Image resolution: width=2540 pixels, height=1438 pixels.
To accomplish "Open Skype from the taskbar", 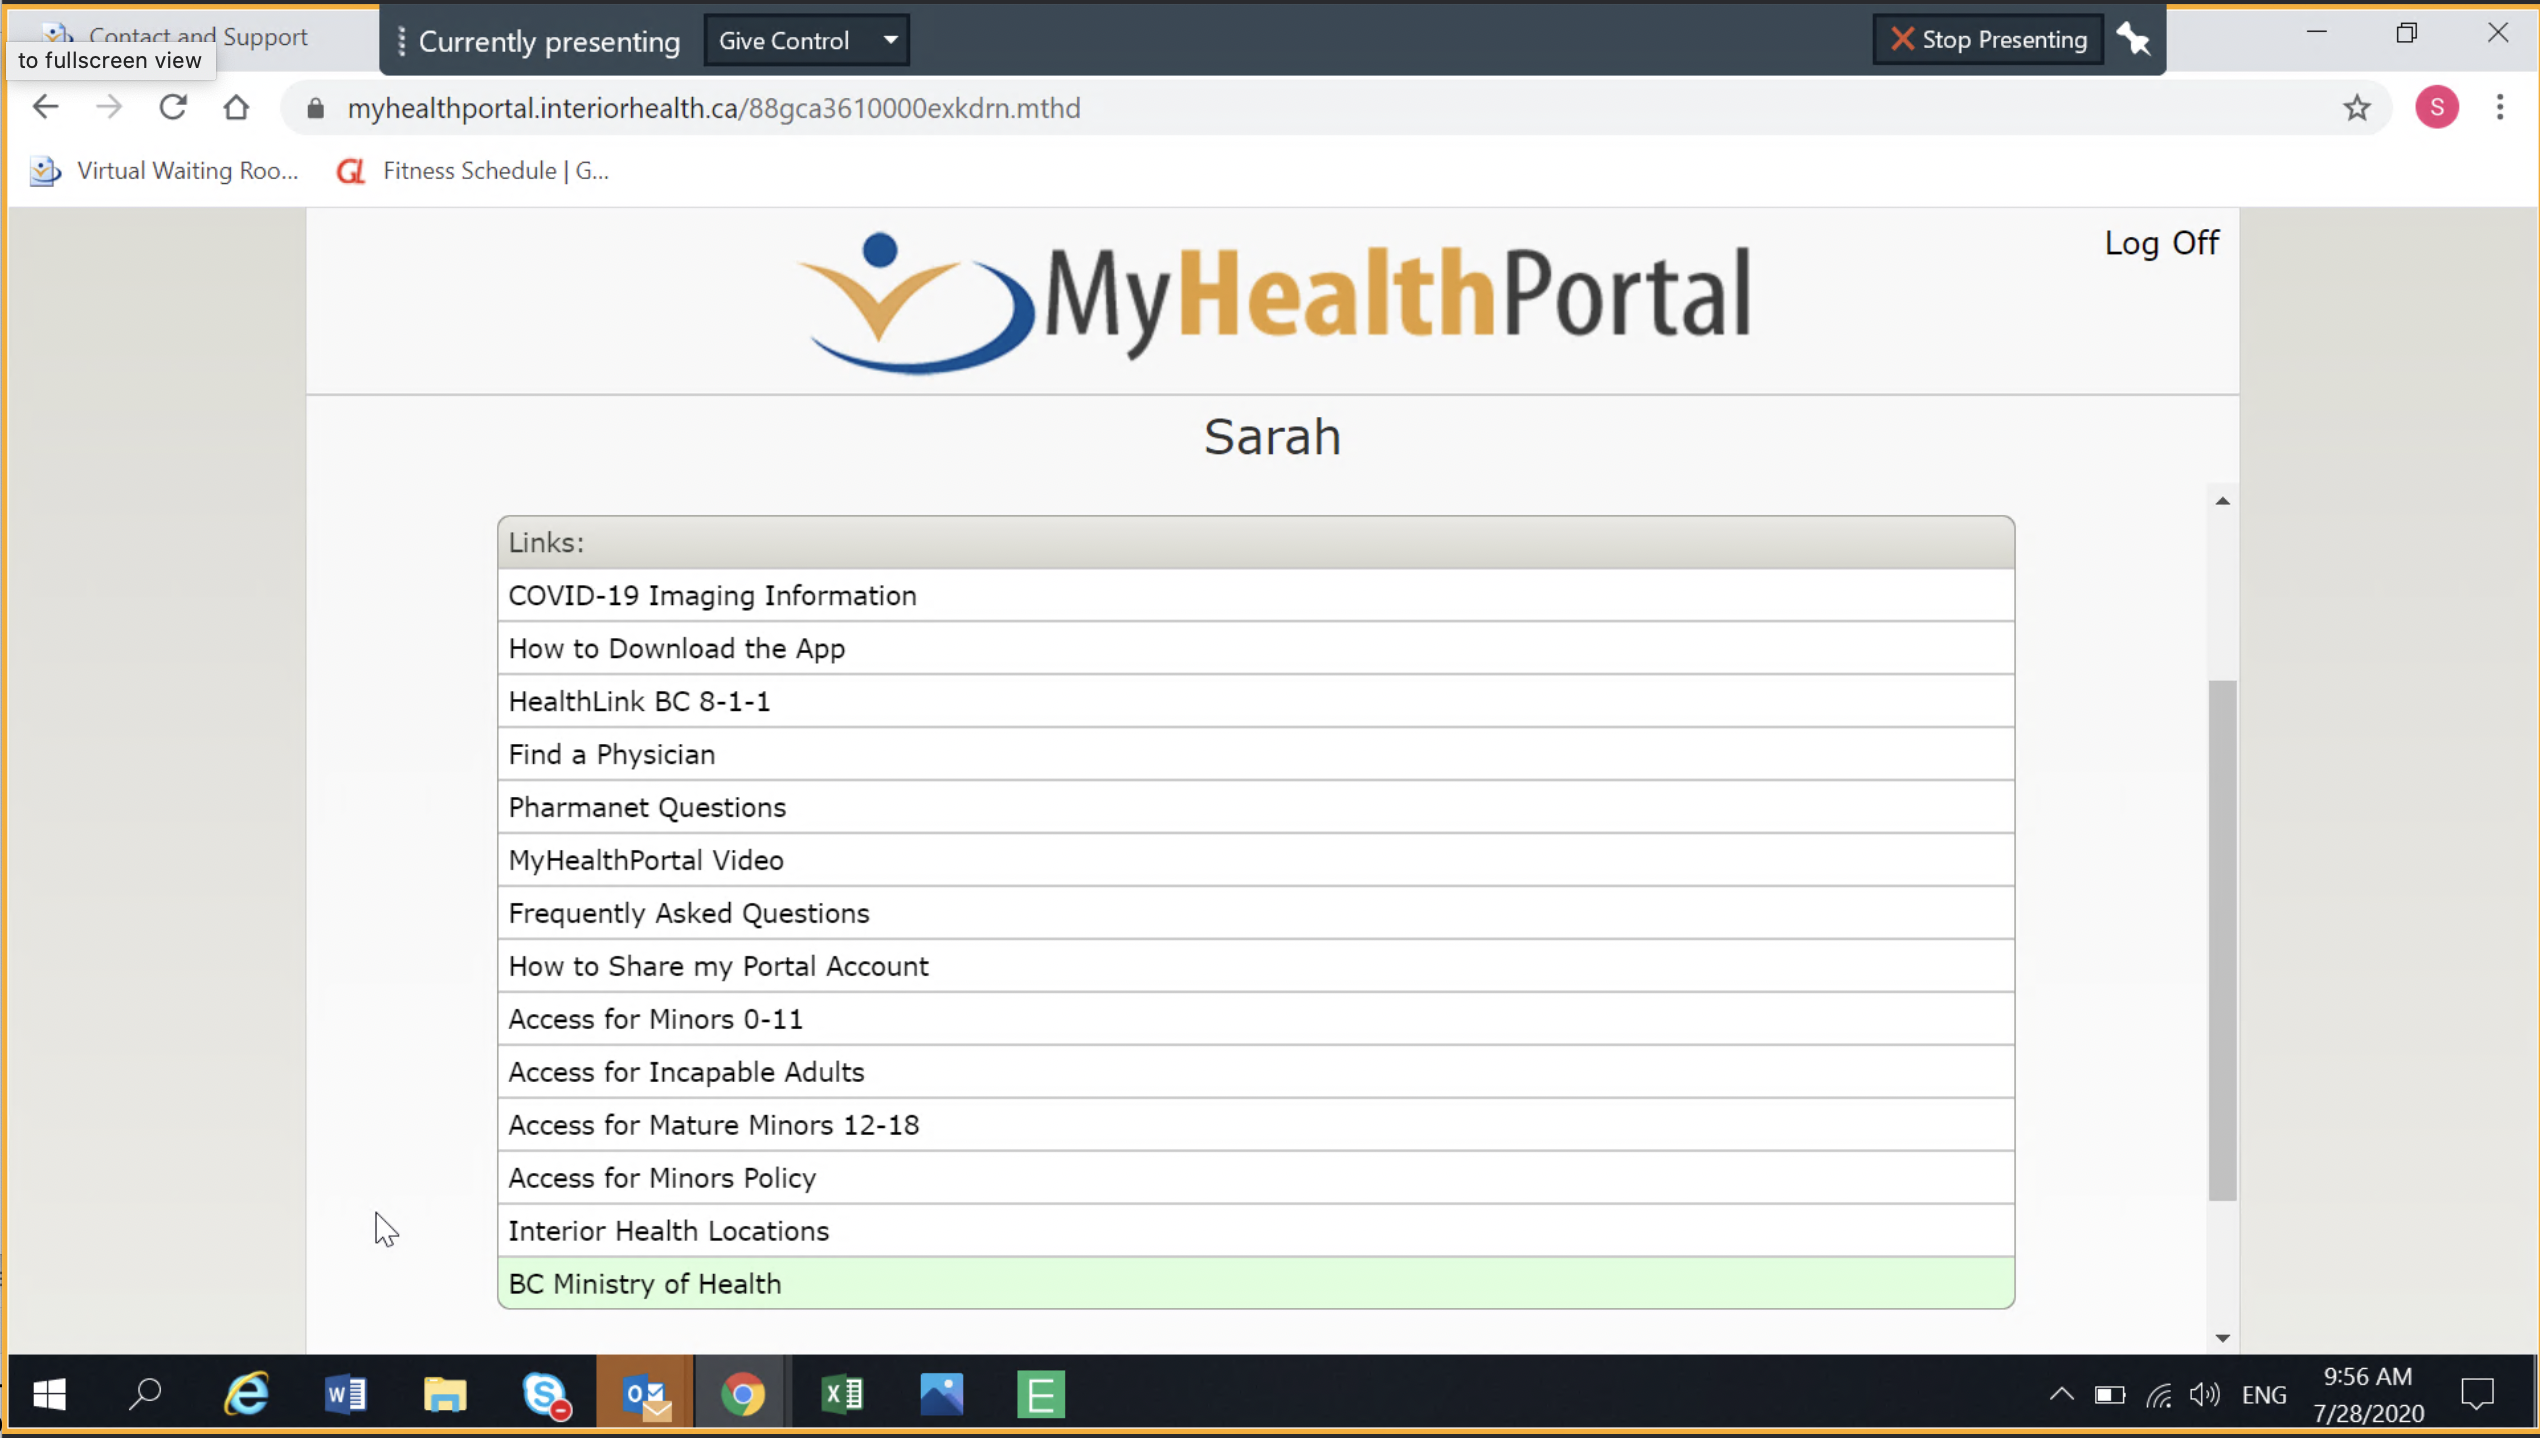I will (x=545, y=1394).
